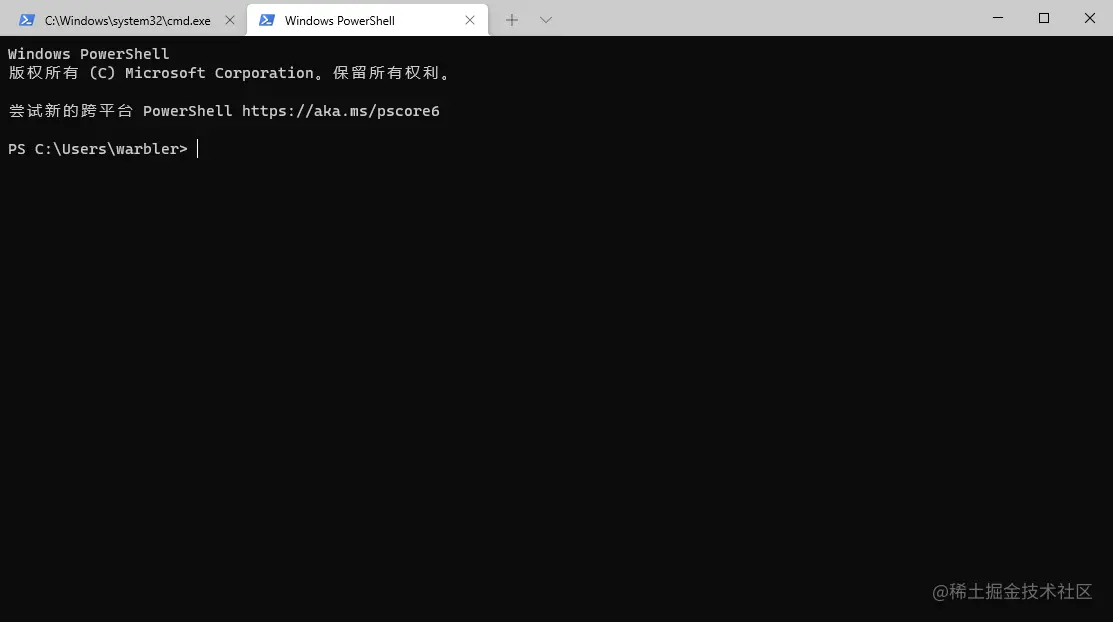
Task: Click the 'Windows PowerShell' header text line
Action: coord(89,54)
